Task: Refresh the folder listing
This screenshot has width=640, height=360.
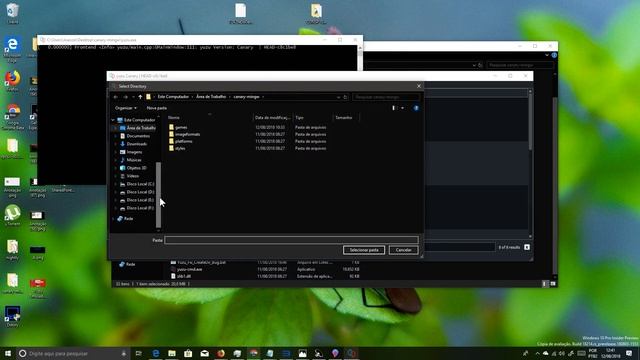Action: pos(345,97)
